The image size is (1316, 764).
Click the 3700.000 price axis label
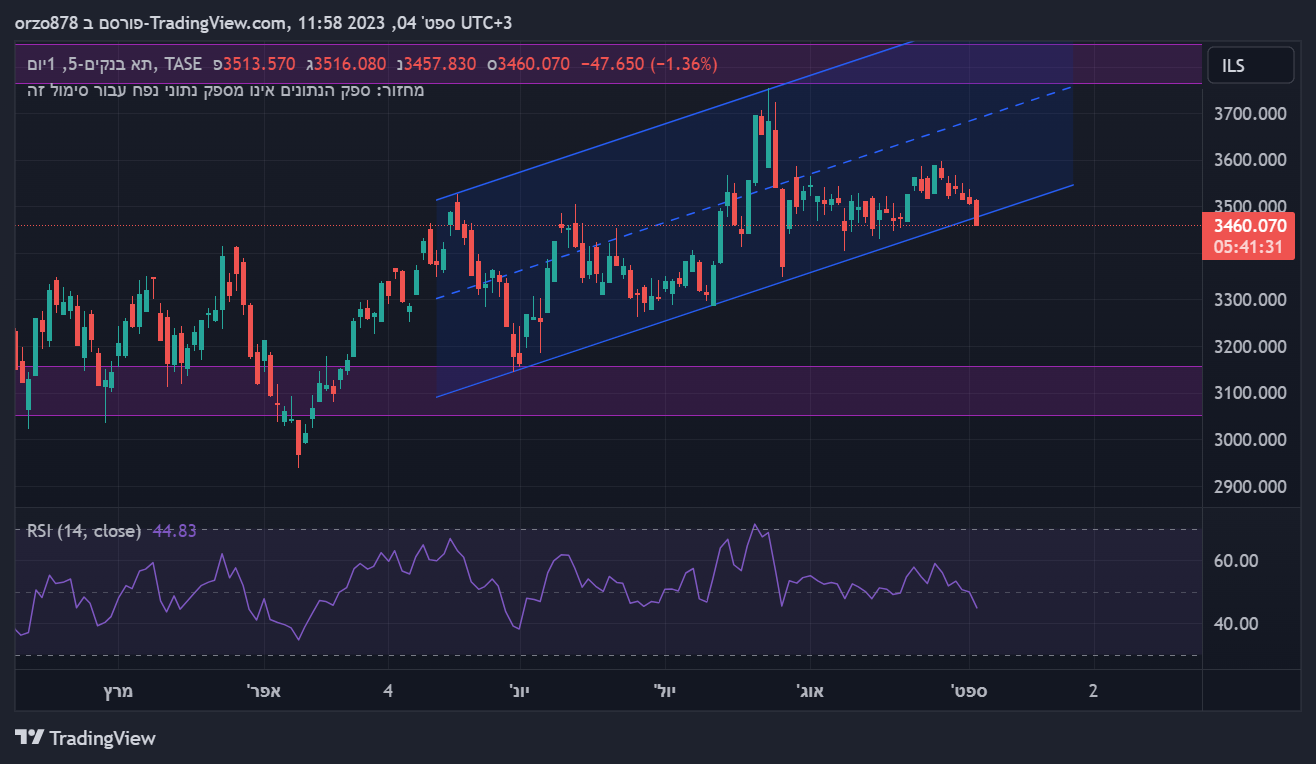tap(1248, 114)
